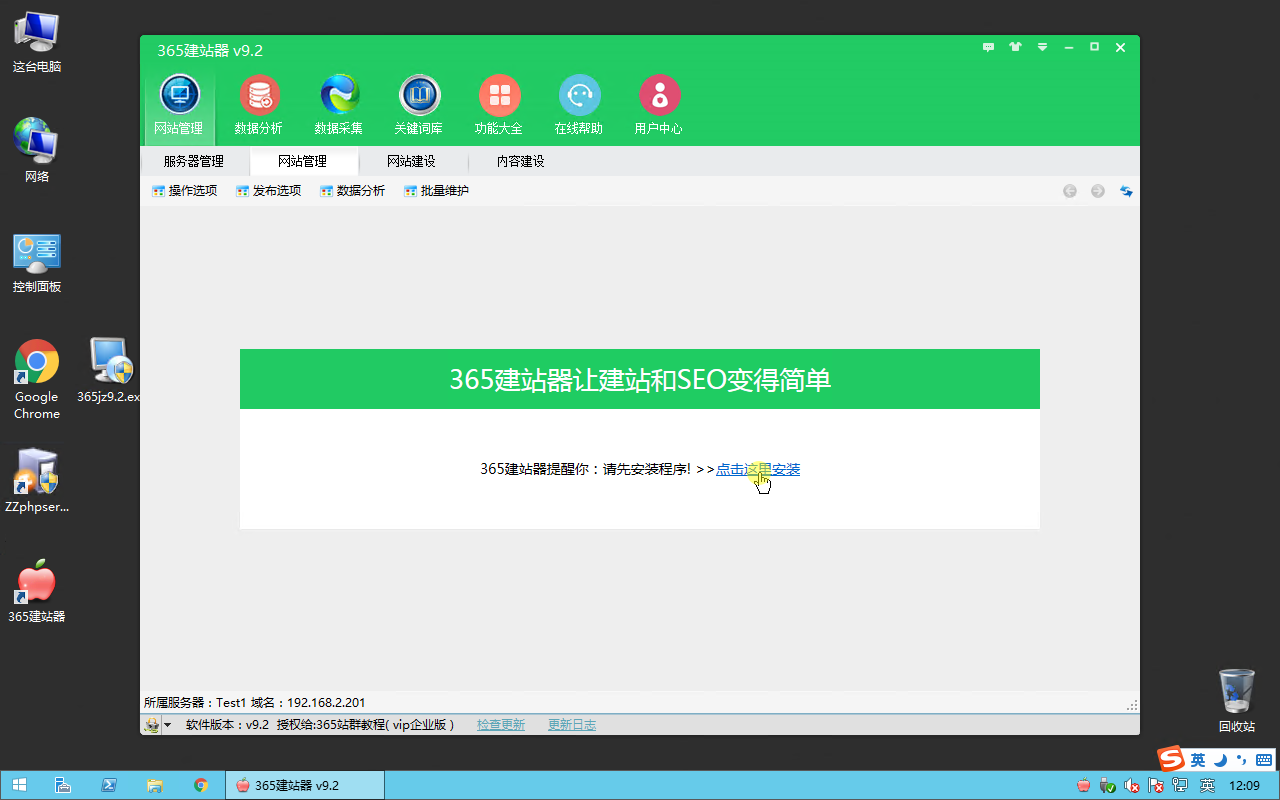Screen dimensions: 1280x800
Task: Open the soft keyboard icon on IME bar
Action: [x=1263, y=760]
